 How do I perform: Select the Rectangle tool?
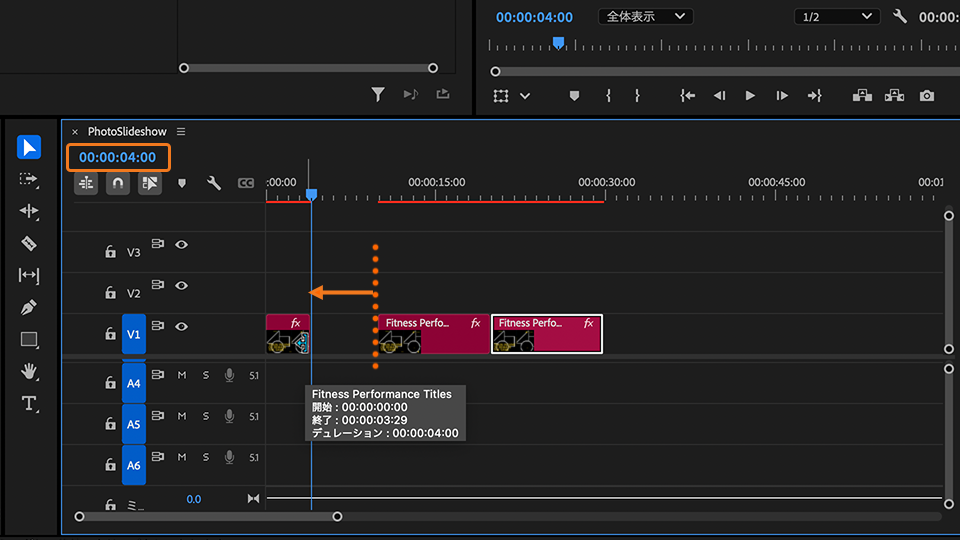[29, 339]
